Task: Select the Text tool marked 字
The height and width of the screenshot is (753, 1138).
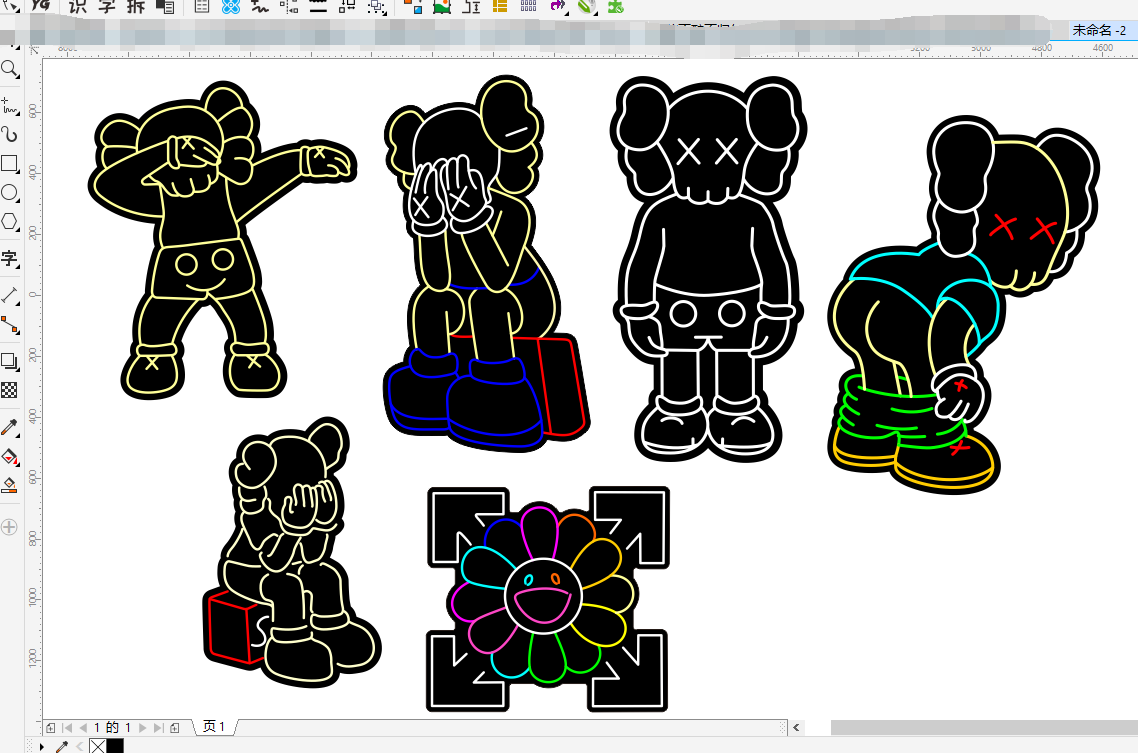Action: pyautogui.click(x=9, y=258)
